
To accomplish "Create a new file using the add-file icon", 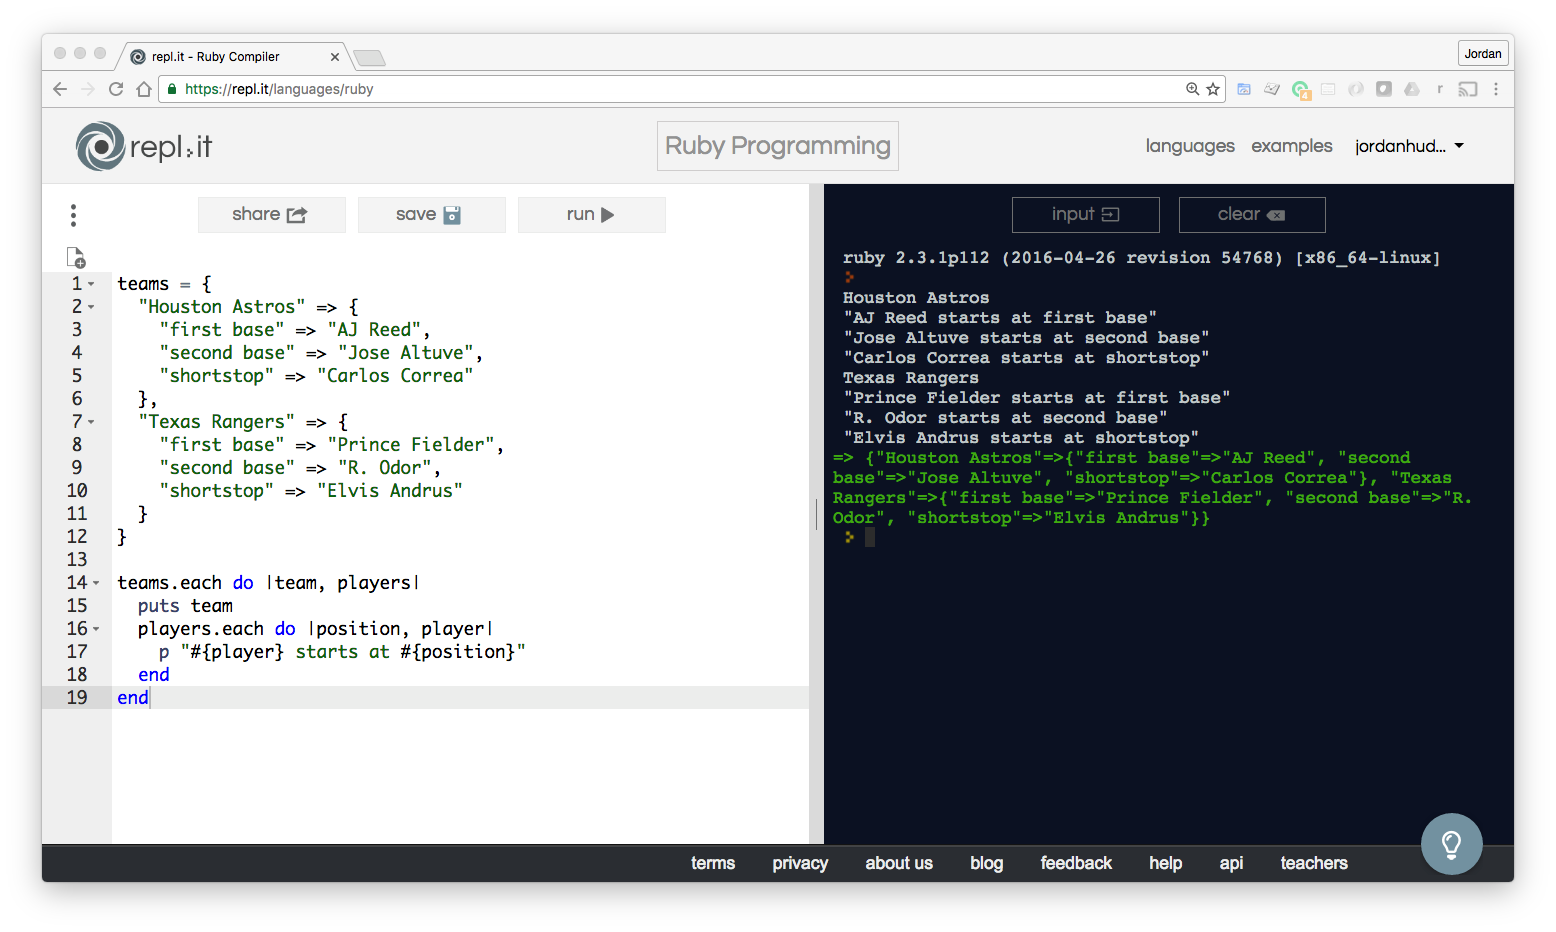I will (x=76, y=257).
